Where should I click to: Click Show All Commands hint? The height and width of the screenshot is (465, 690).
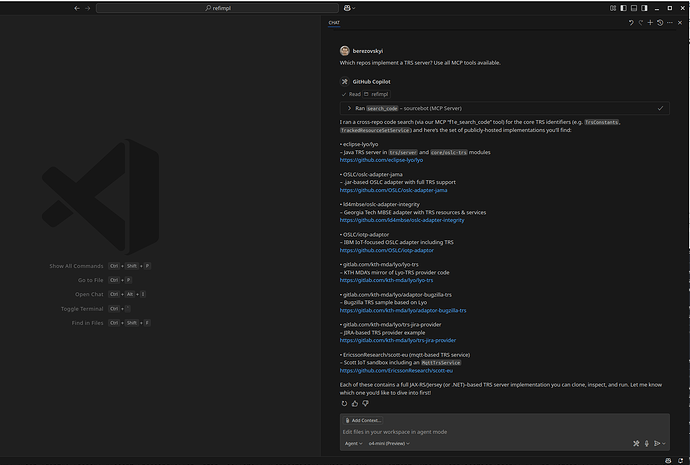coord(76,266)
